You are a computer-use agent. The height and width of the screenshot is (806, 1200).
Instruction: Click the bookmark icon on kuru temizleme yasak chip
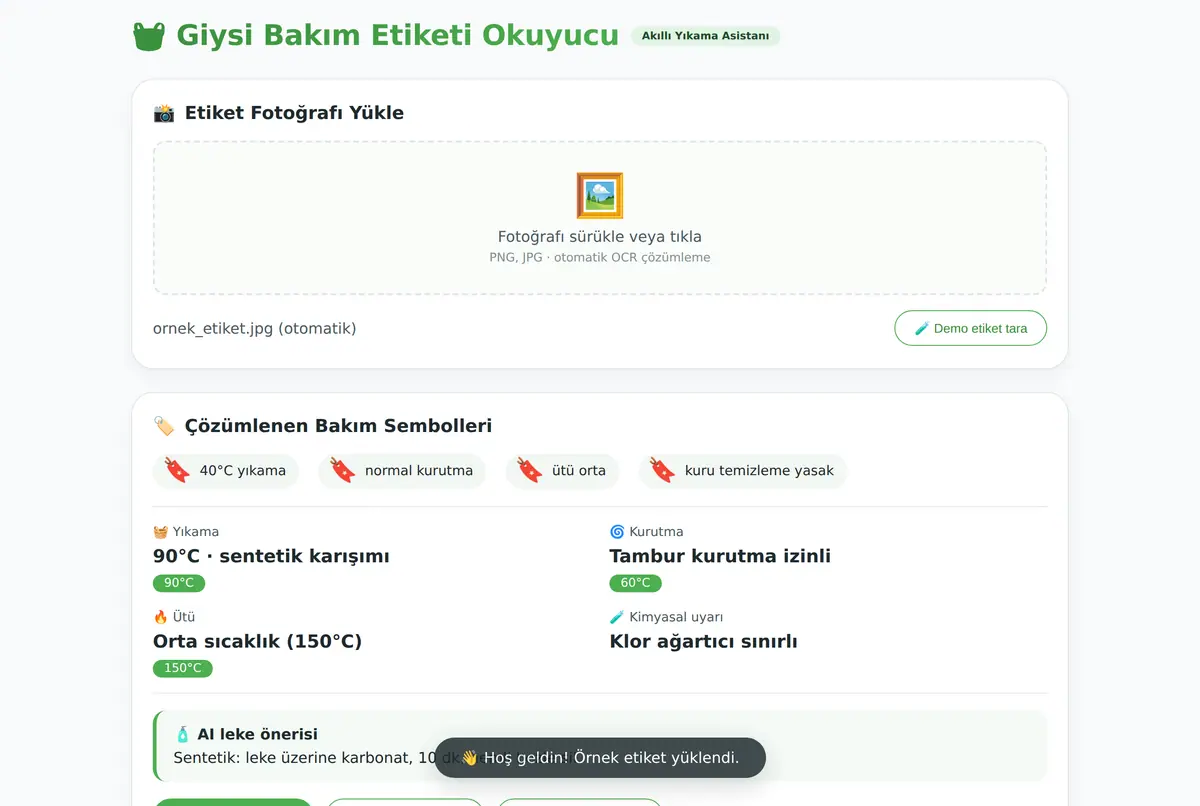click(x=663, y=470)
